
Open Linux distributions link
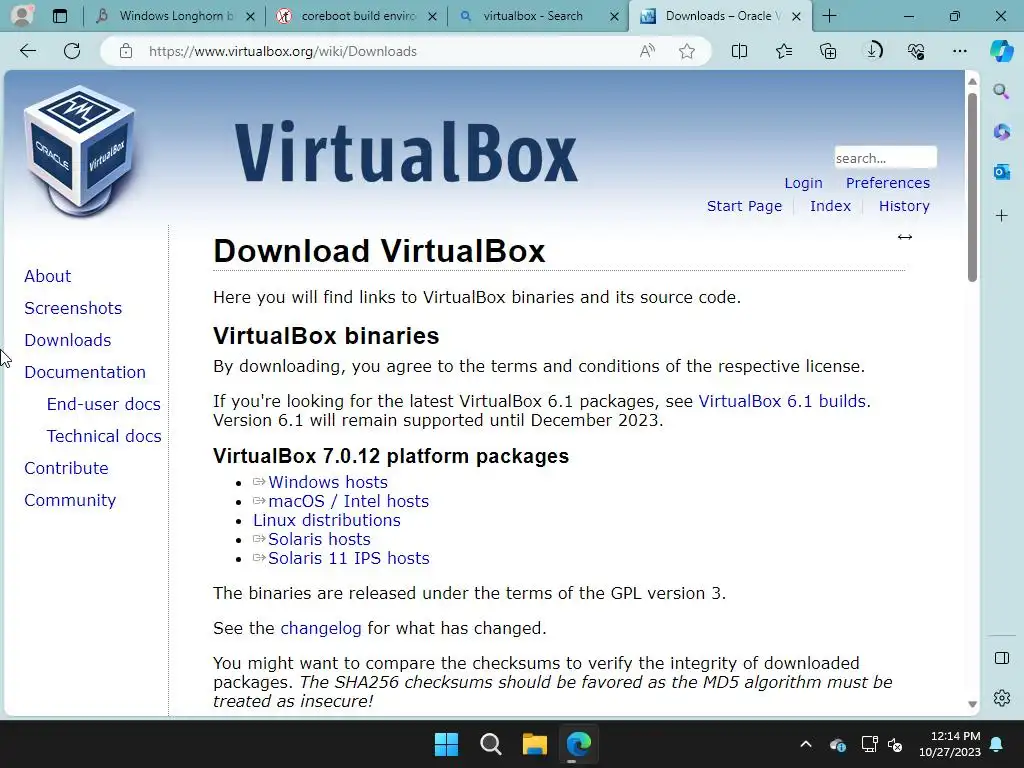pos(327,520)
